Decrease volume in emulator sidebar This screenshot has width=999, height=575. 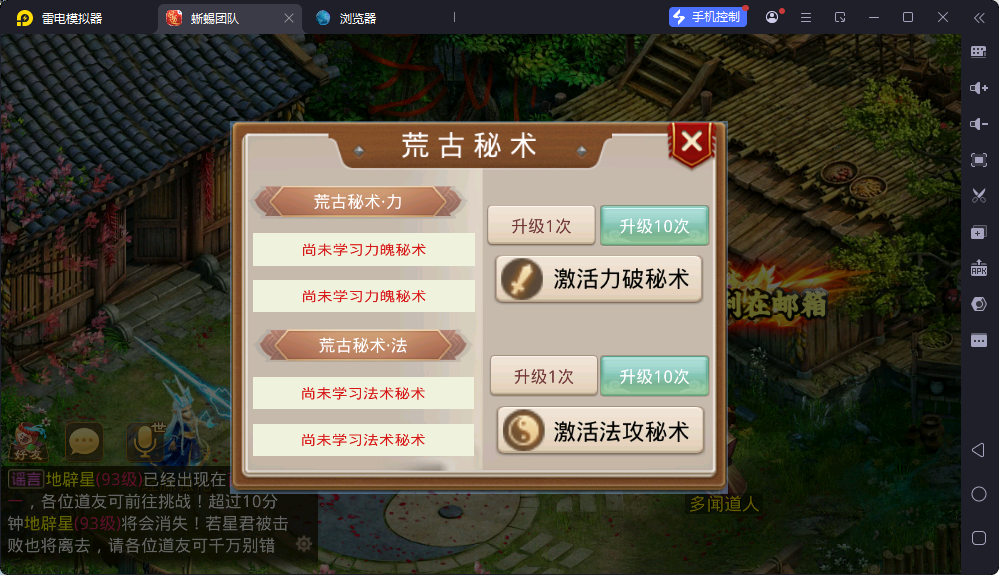[x=979, y=124]
